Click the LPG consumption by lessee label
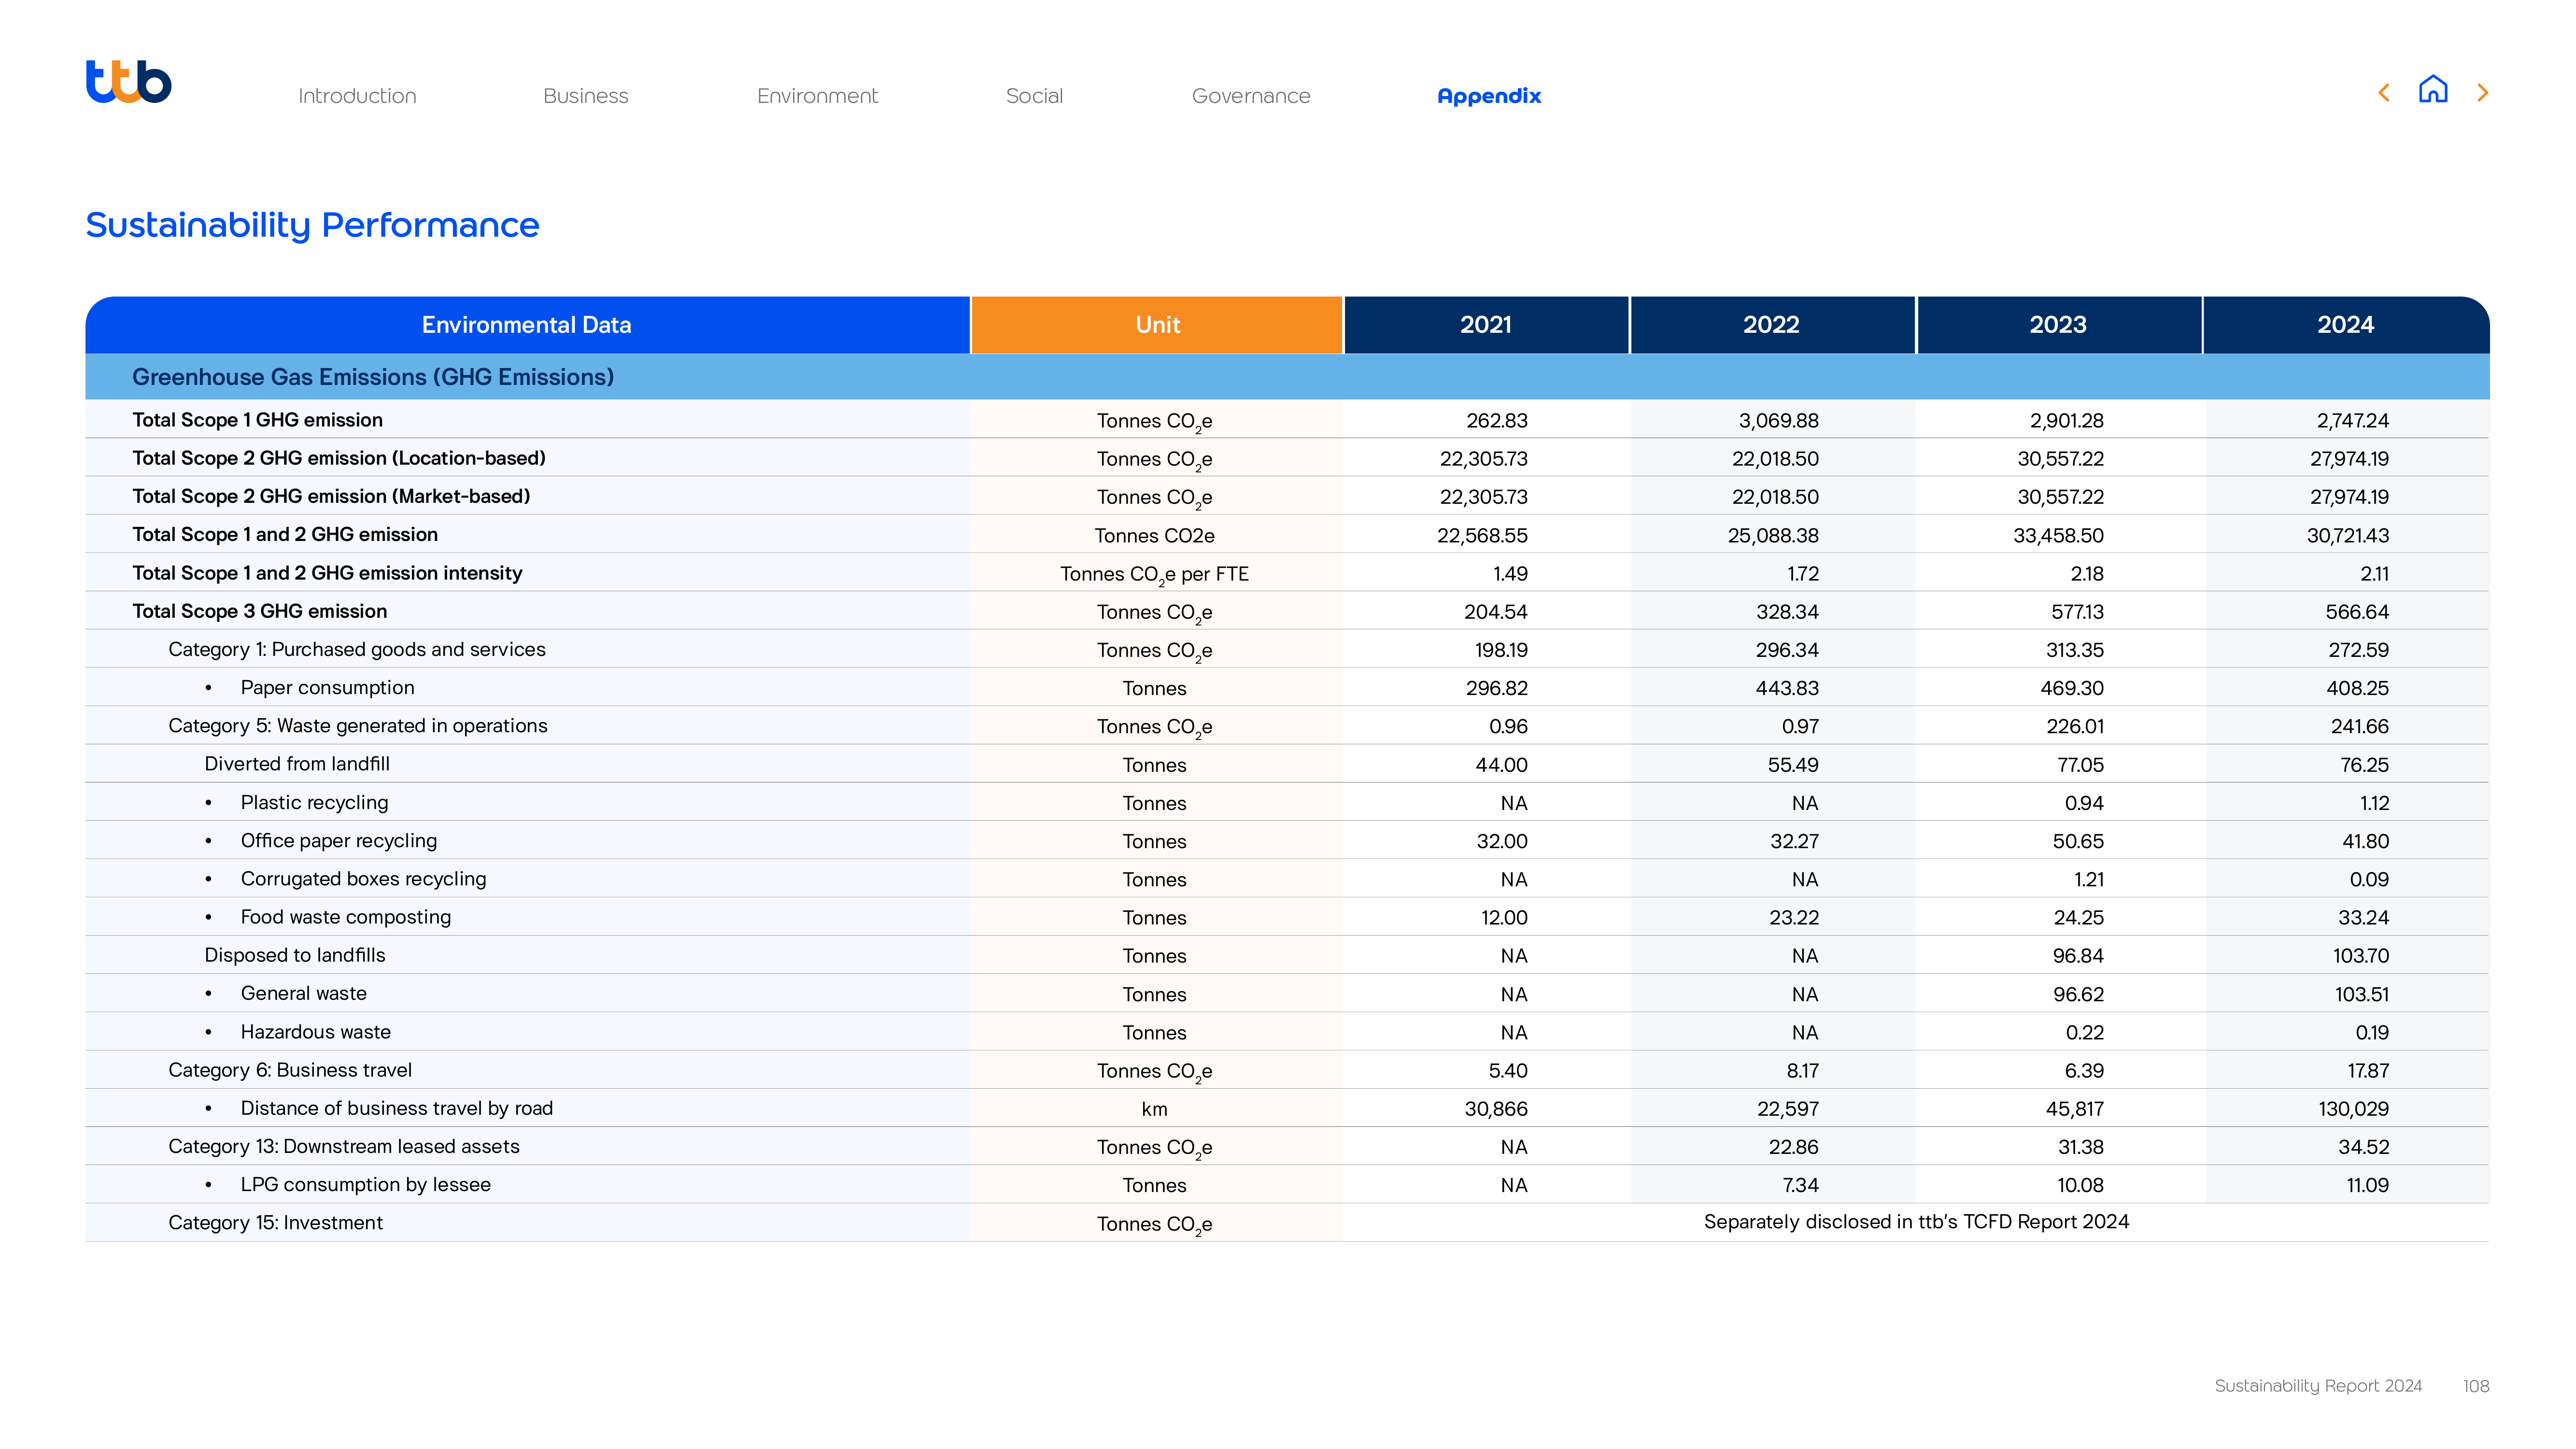Screen dimensions: 2576x1449 click(366, 1185)
